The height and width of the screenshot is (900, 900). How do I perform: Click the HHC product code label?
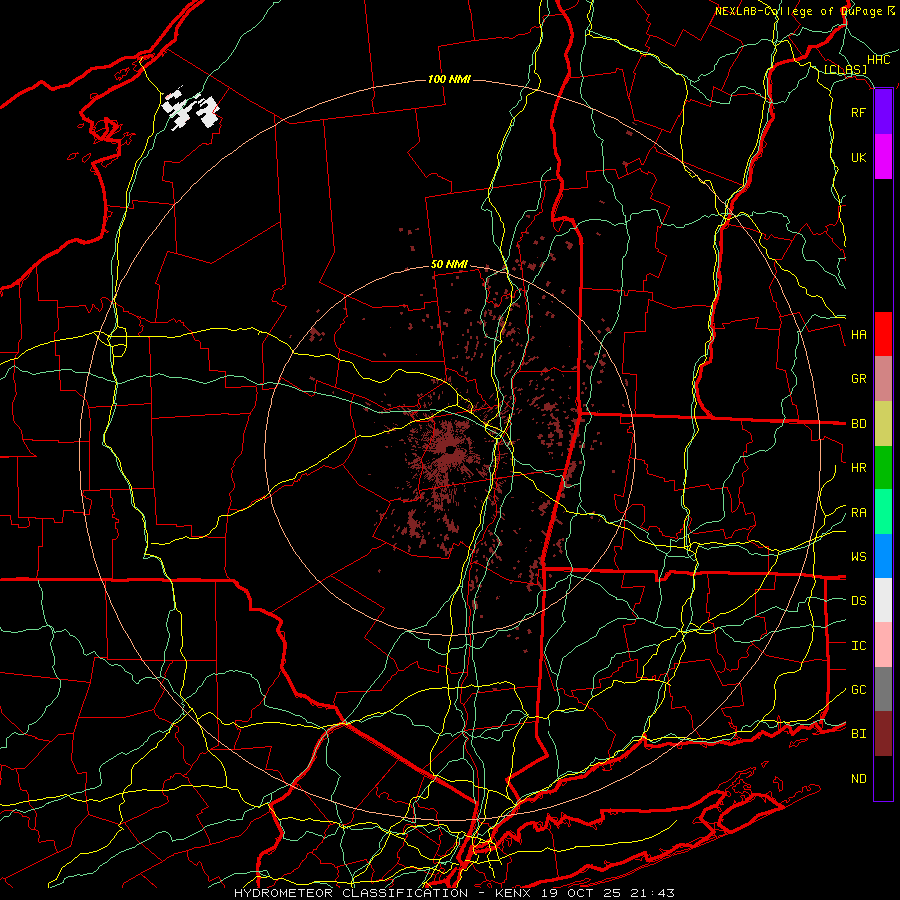[878, 60]
